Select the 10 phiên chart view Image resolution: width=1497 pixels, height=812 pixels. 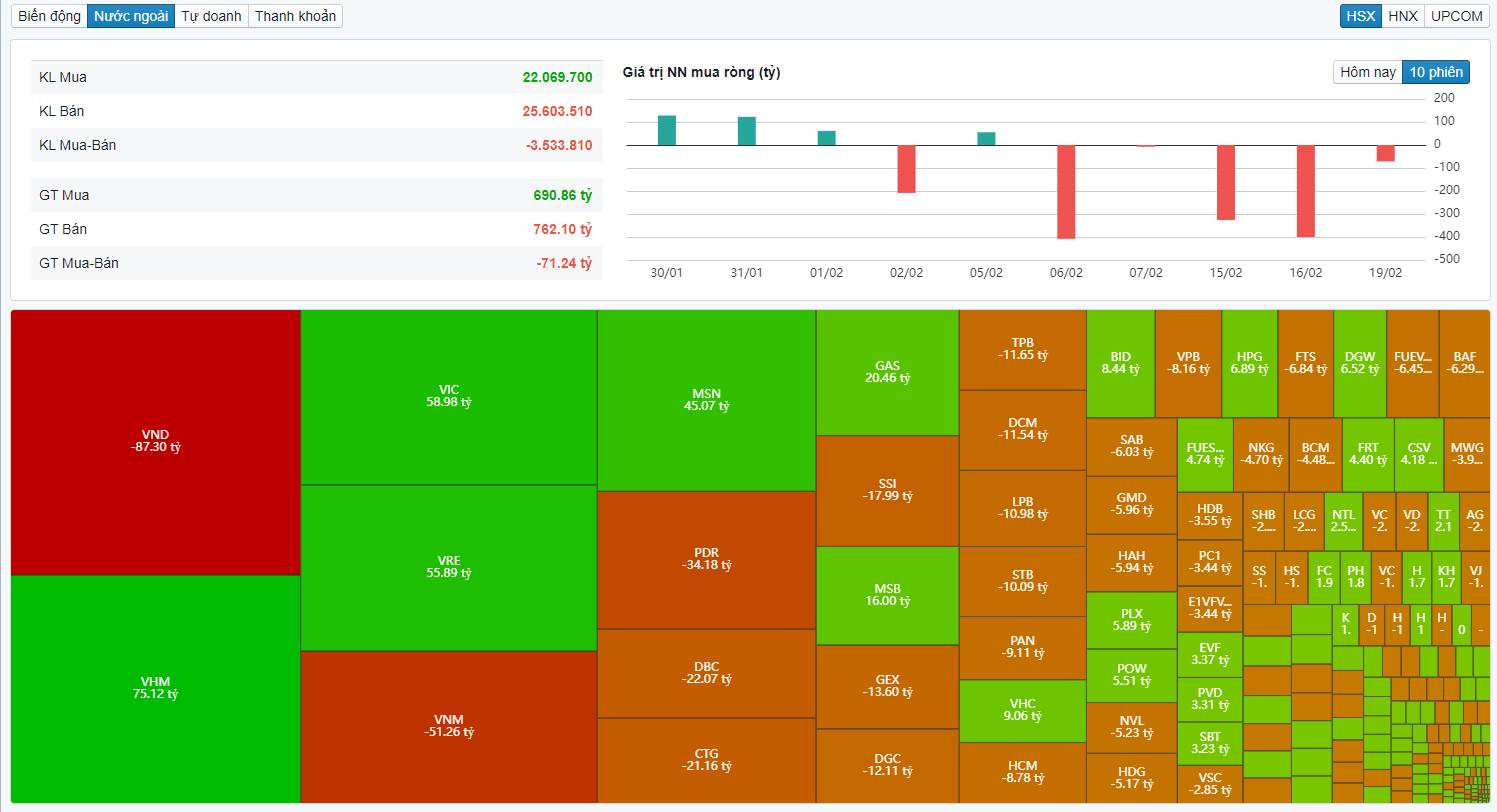1436,72
